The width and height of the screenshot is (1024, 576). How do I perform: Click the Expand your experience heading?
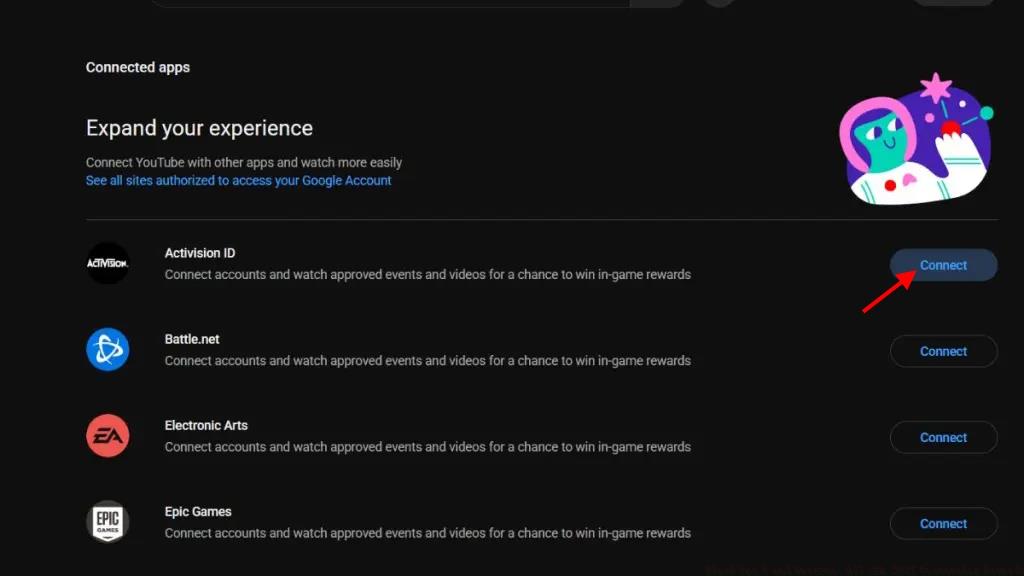198,128
